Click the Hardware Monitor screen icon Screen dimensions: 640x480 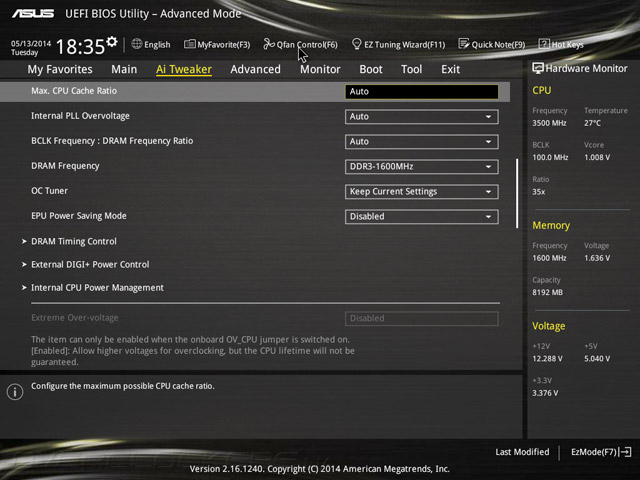pyautogui.click(x=538, y=68)
